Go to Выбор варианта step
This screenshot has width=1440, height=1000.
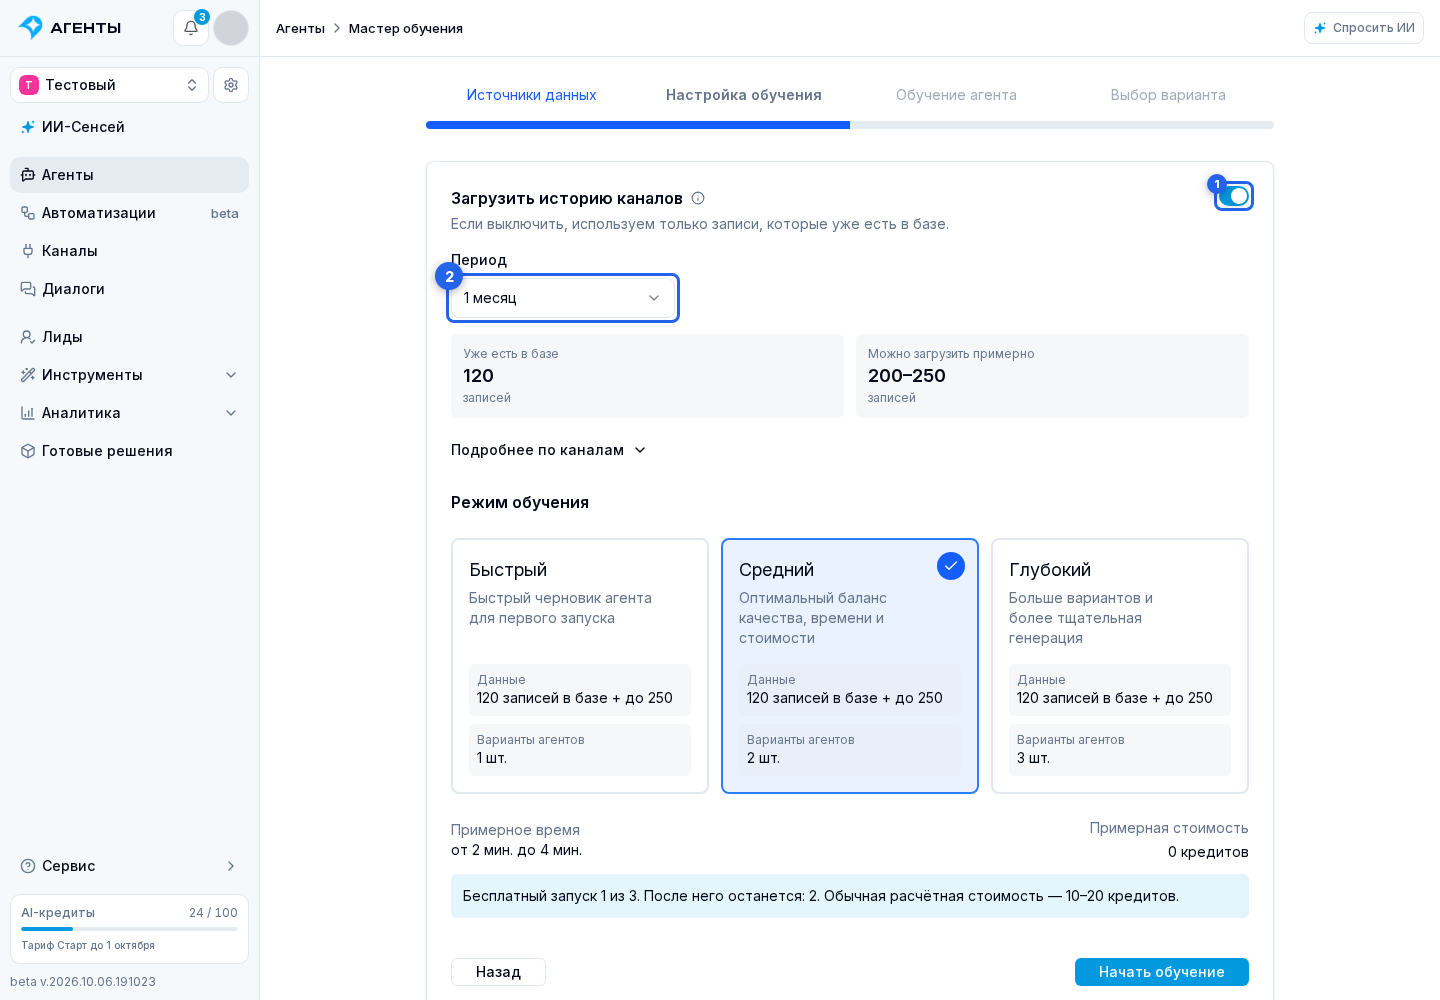pyautogui.click(x=1168, y=95)
